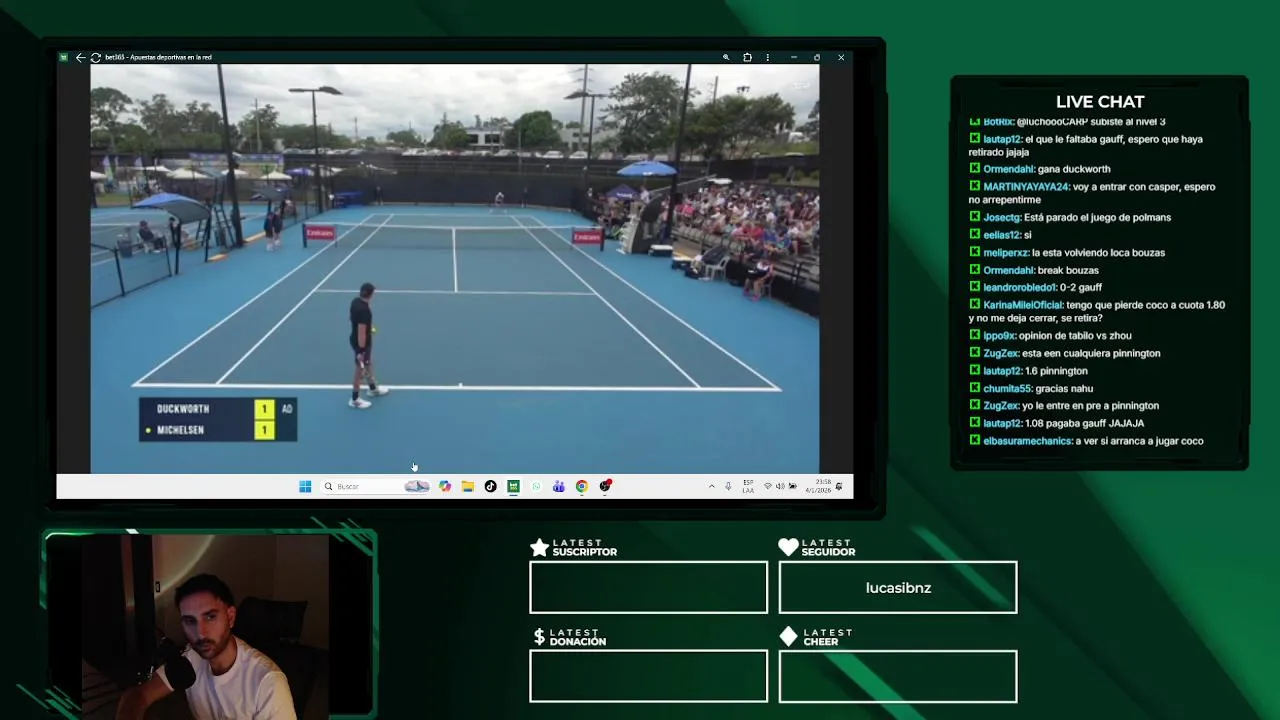Click chat message 'gana duckworth'
Image resolution: width=1280 pixels, height=720 pixels.
coord(1074,169)
